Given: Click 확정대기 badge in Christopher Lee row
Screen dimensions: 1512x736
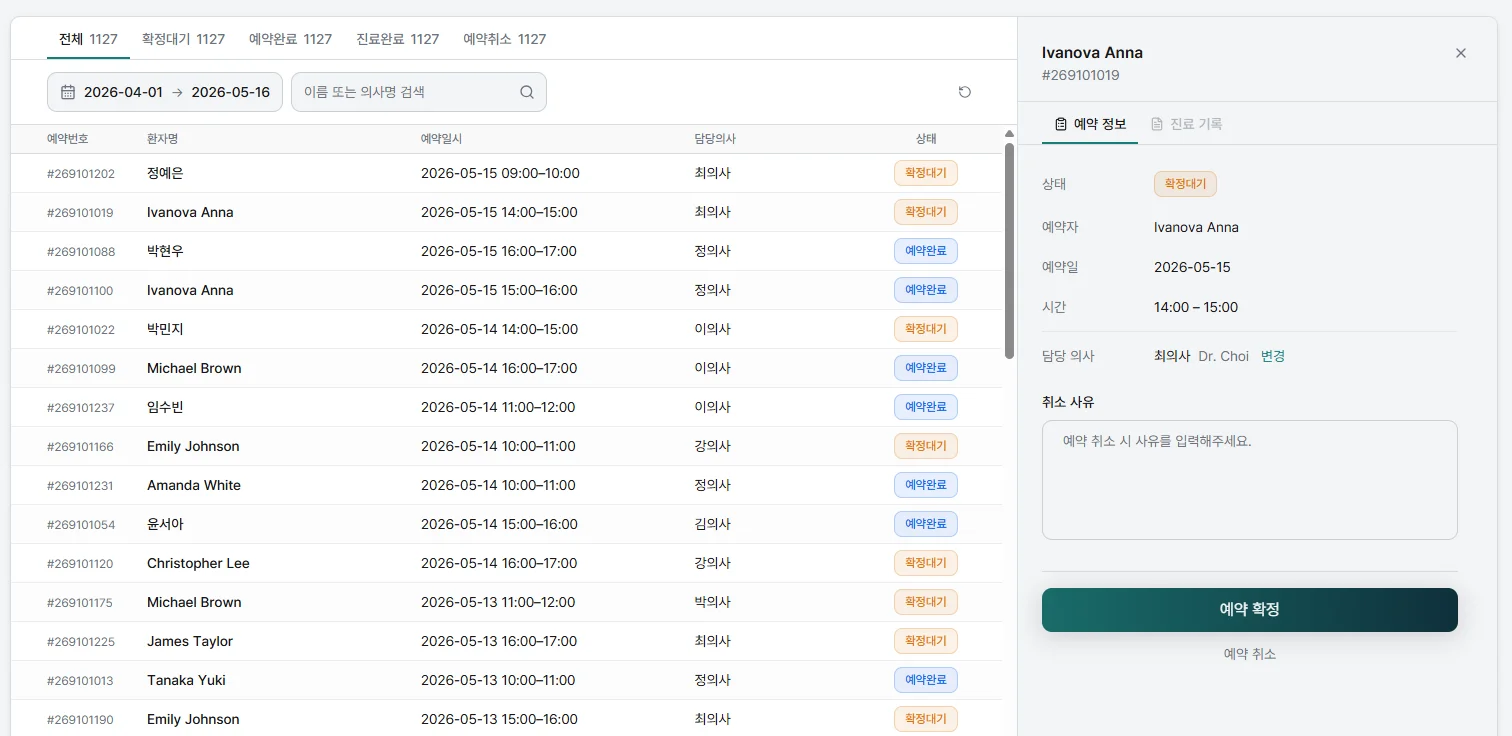Looking at the screenshot, I should point(926,563).
